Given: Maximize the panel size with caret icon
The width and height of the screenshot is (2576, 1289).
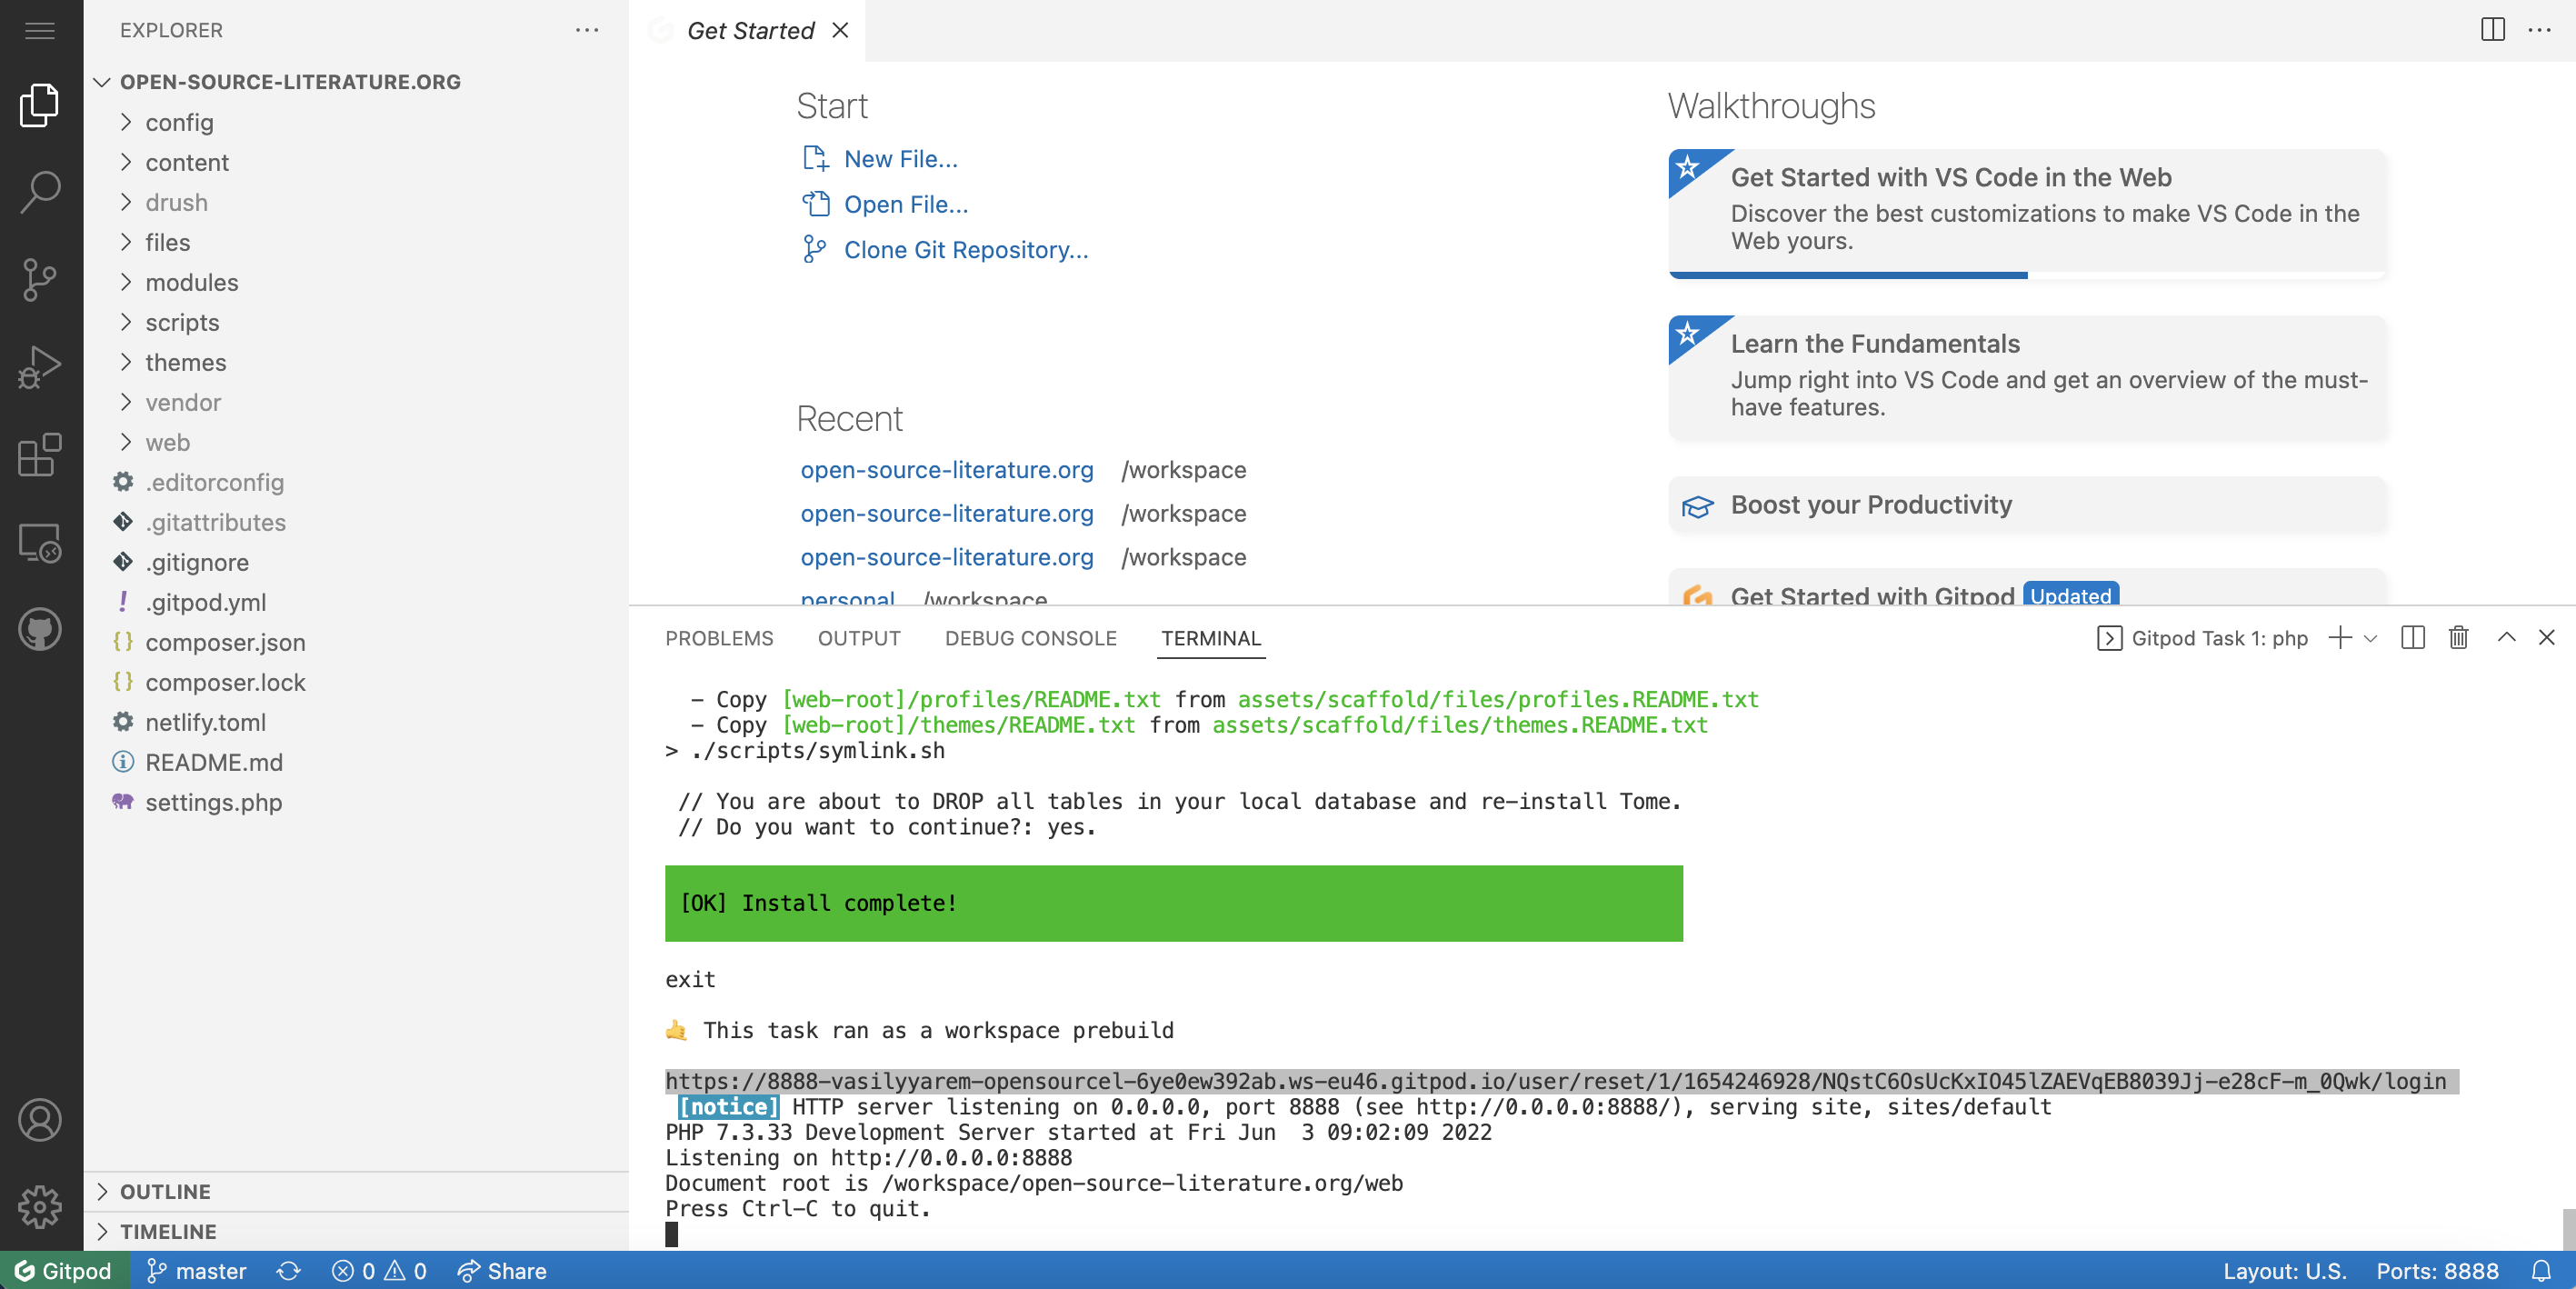Looking at the screenshot, I should click(x=2506, y=638).
